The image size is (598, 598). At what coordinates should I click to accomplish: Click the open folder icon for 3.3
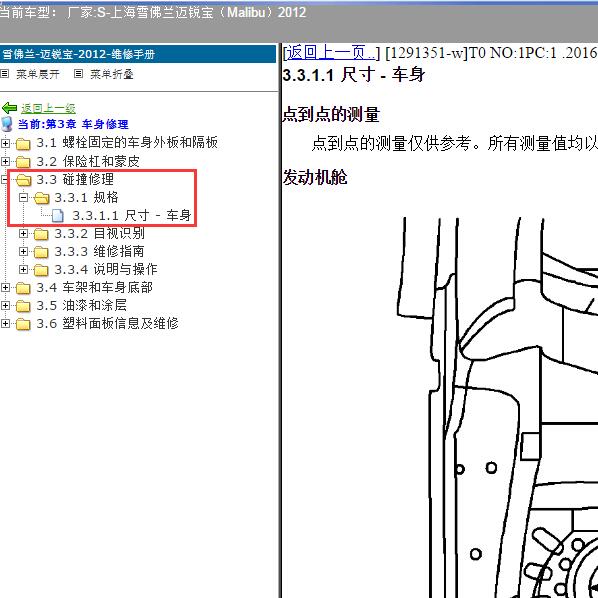point(24,180)
